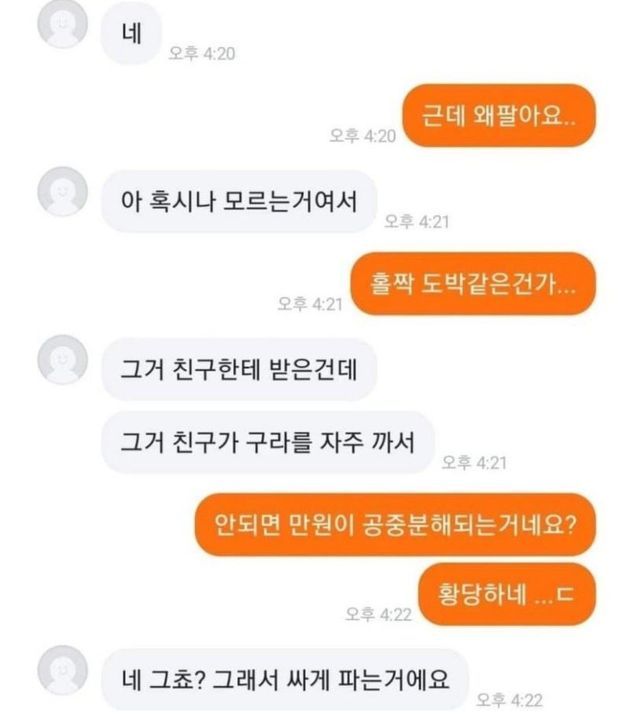
Task: Open the avatar next to "아 혹시나 모르는거여서"
Action: point(62,191)
